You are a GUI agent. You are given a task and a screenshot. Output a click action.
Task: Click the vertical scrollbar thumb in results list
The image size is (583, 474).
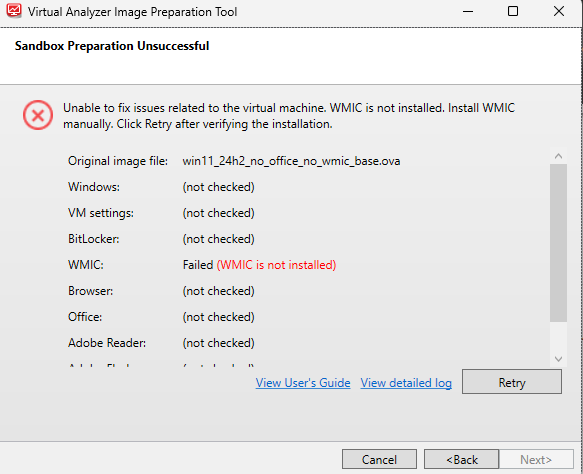pos(558,243)
